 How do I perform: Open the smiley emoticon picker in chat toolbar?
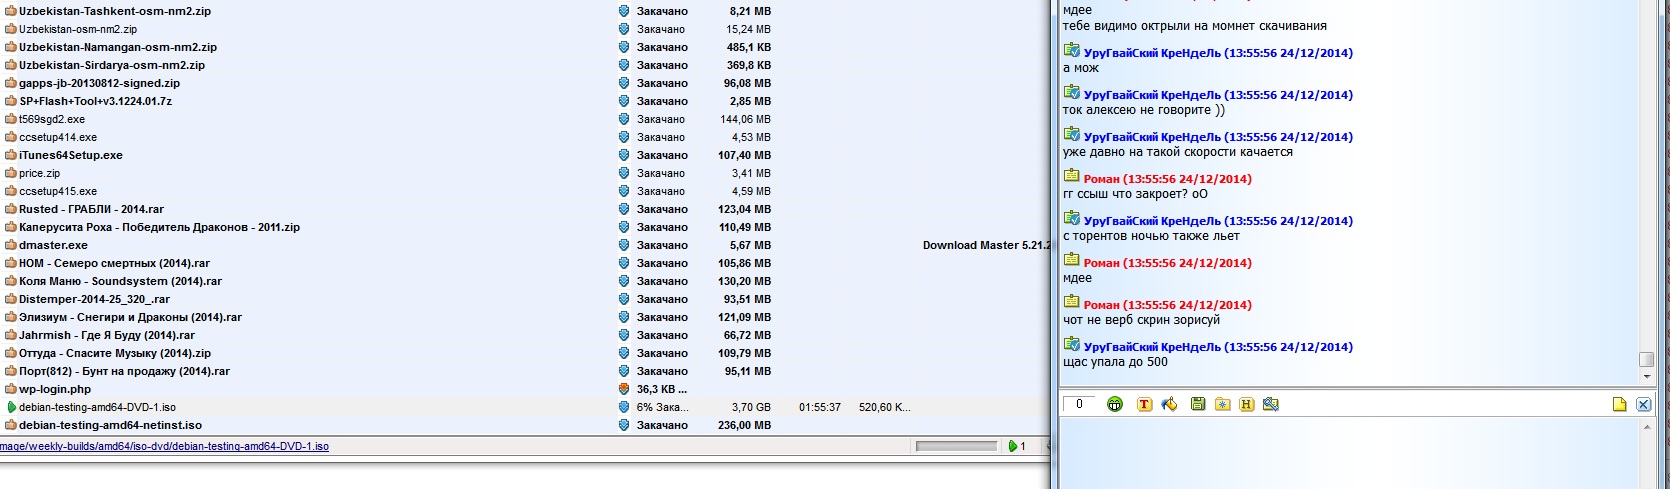[x=1115, y=404]
